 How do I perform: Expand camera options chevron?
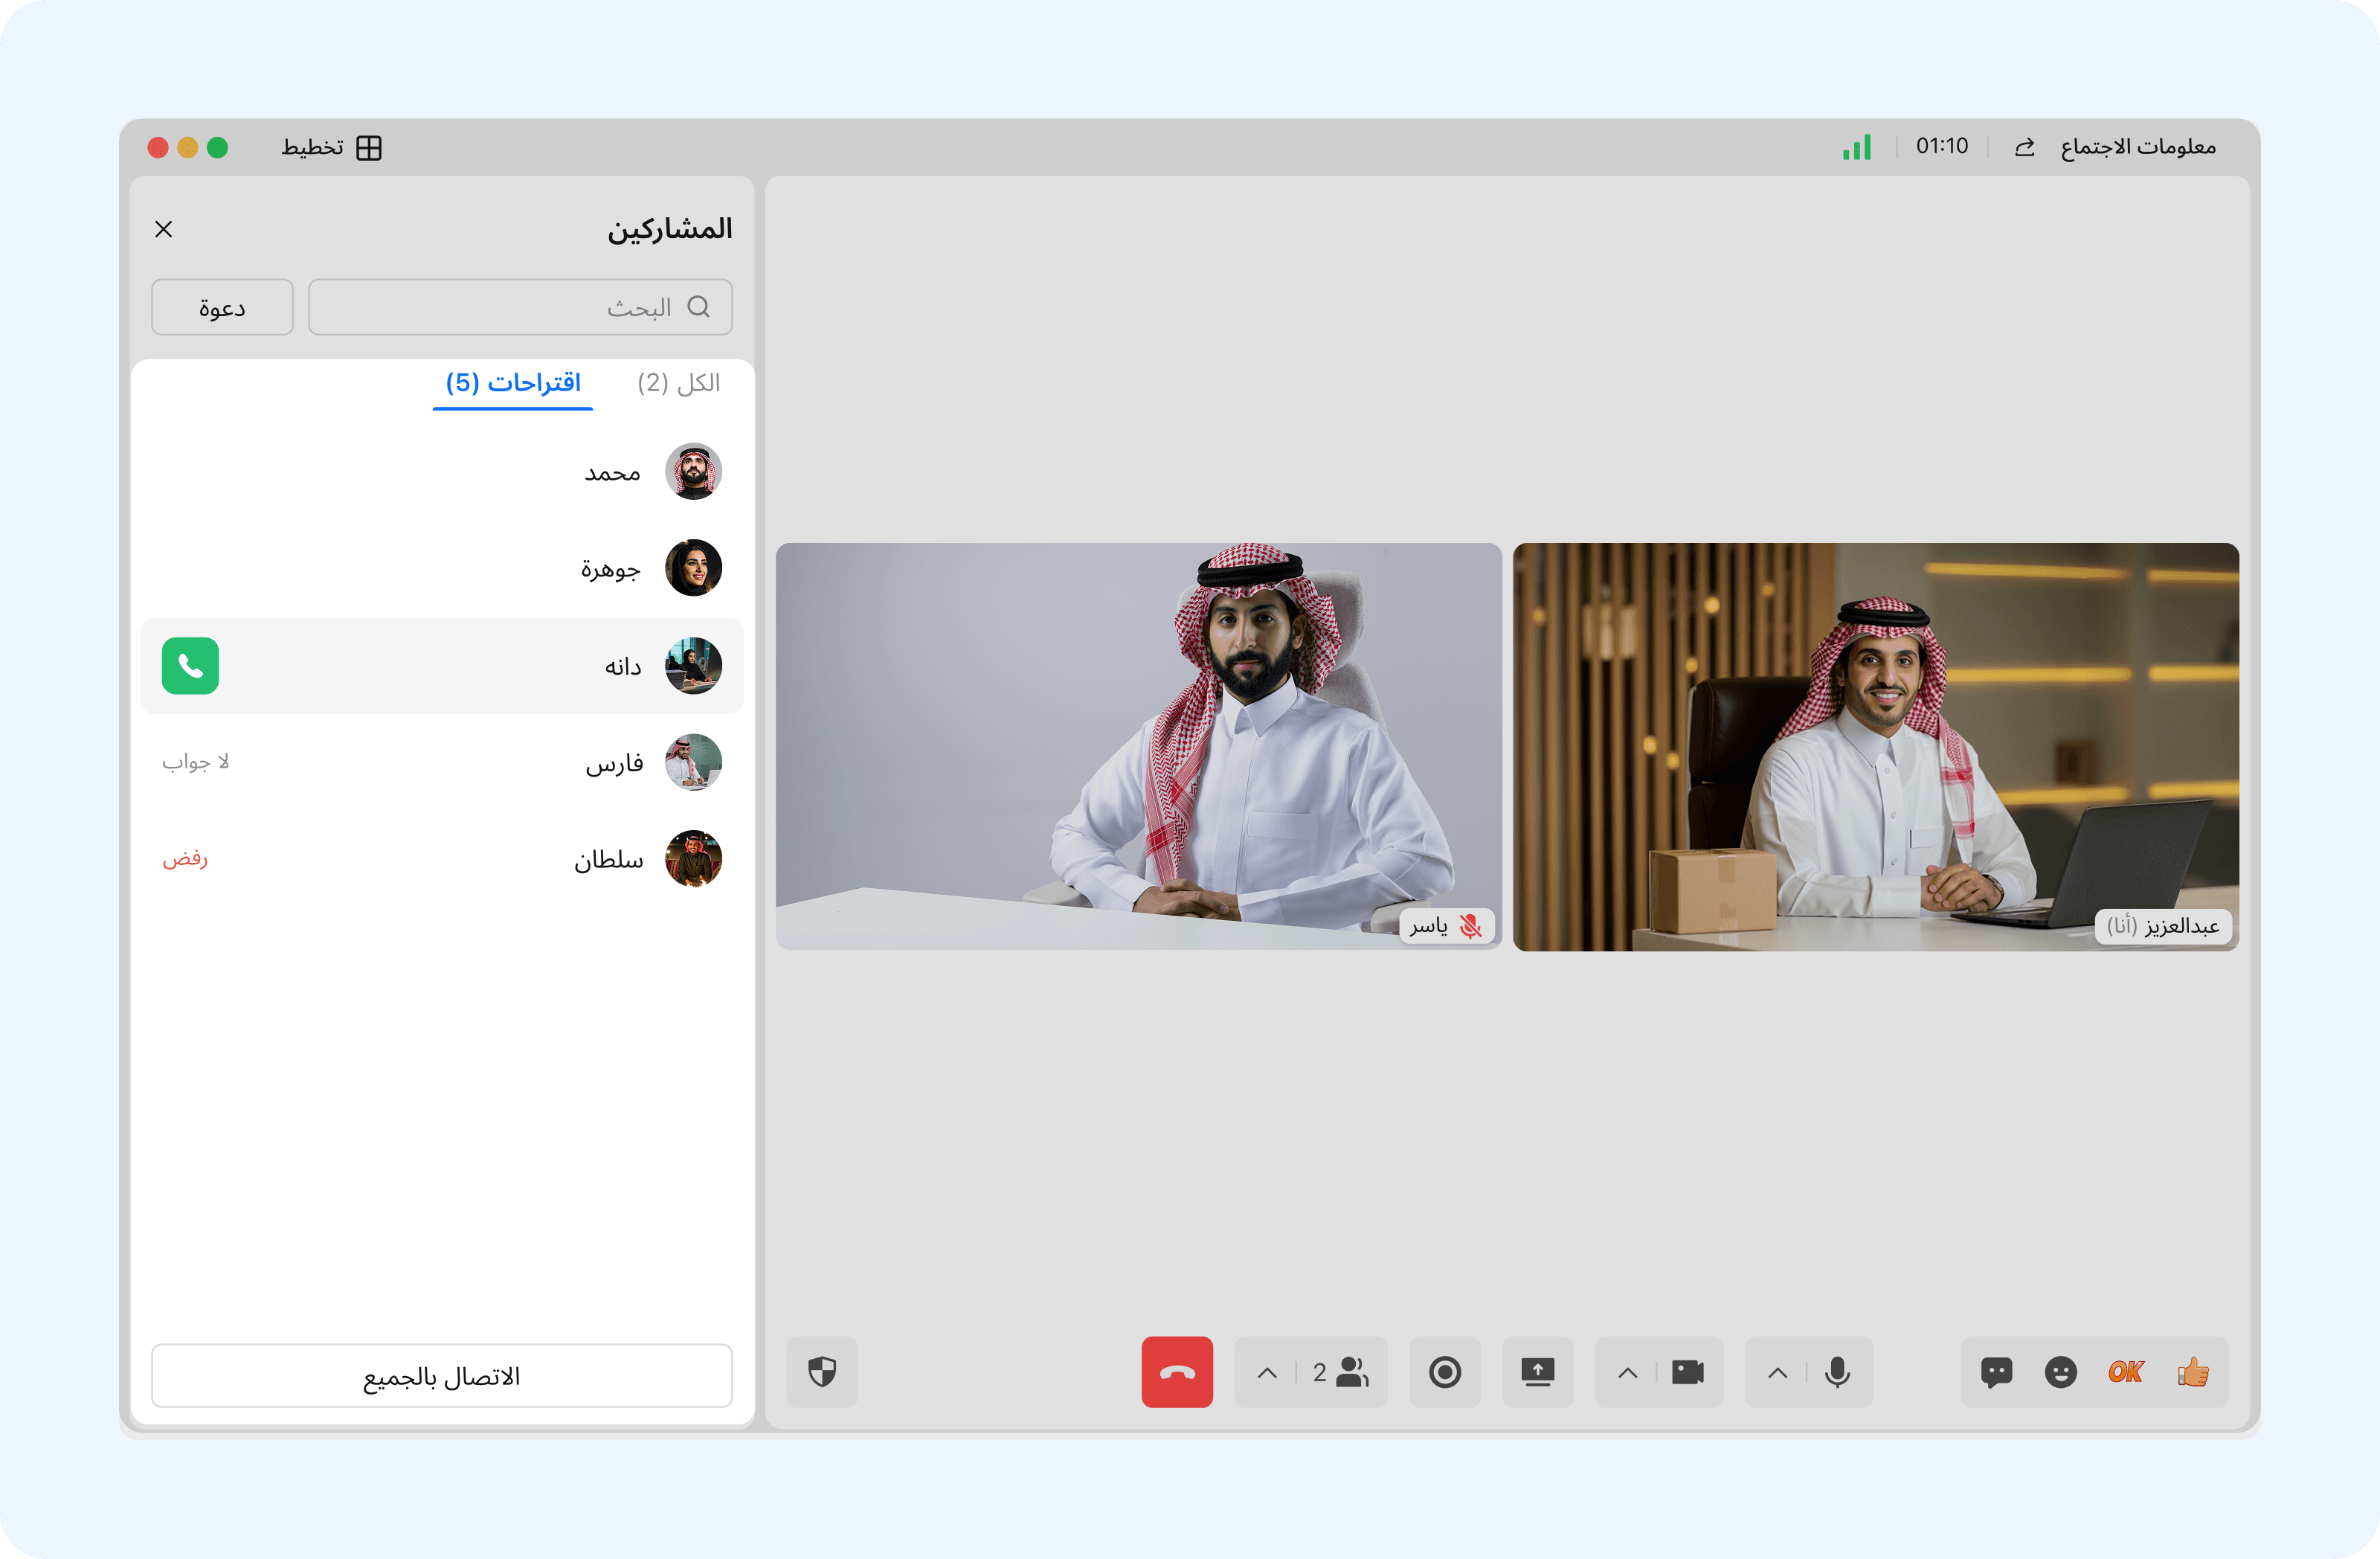1627,1373
